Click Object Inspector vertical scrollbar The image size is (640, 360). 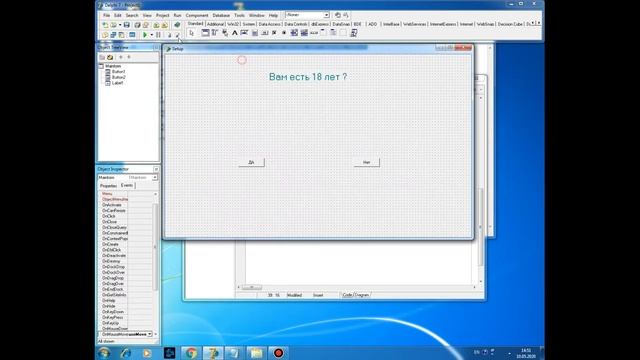tap(155, 247)
